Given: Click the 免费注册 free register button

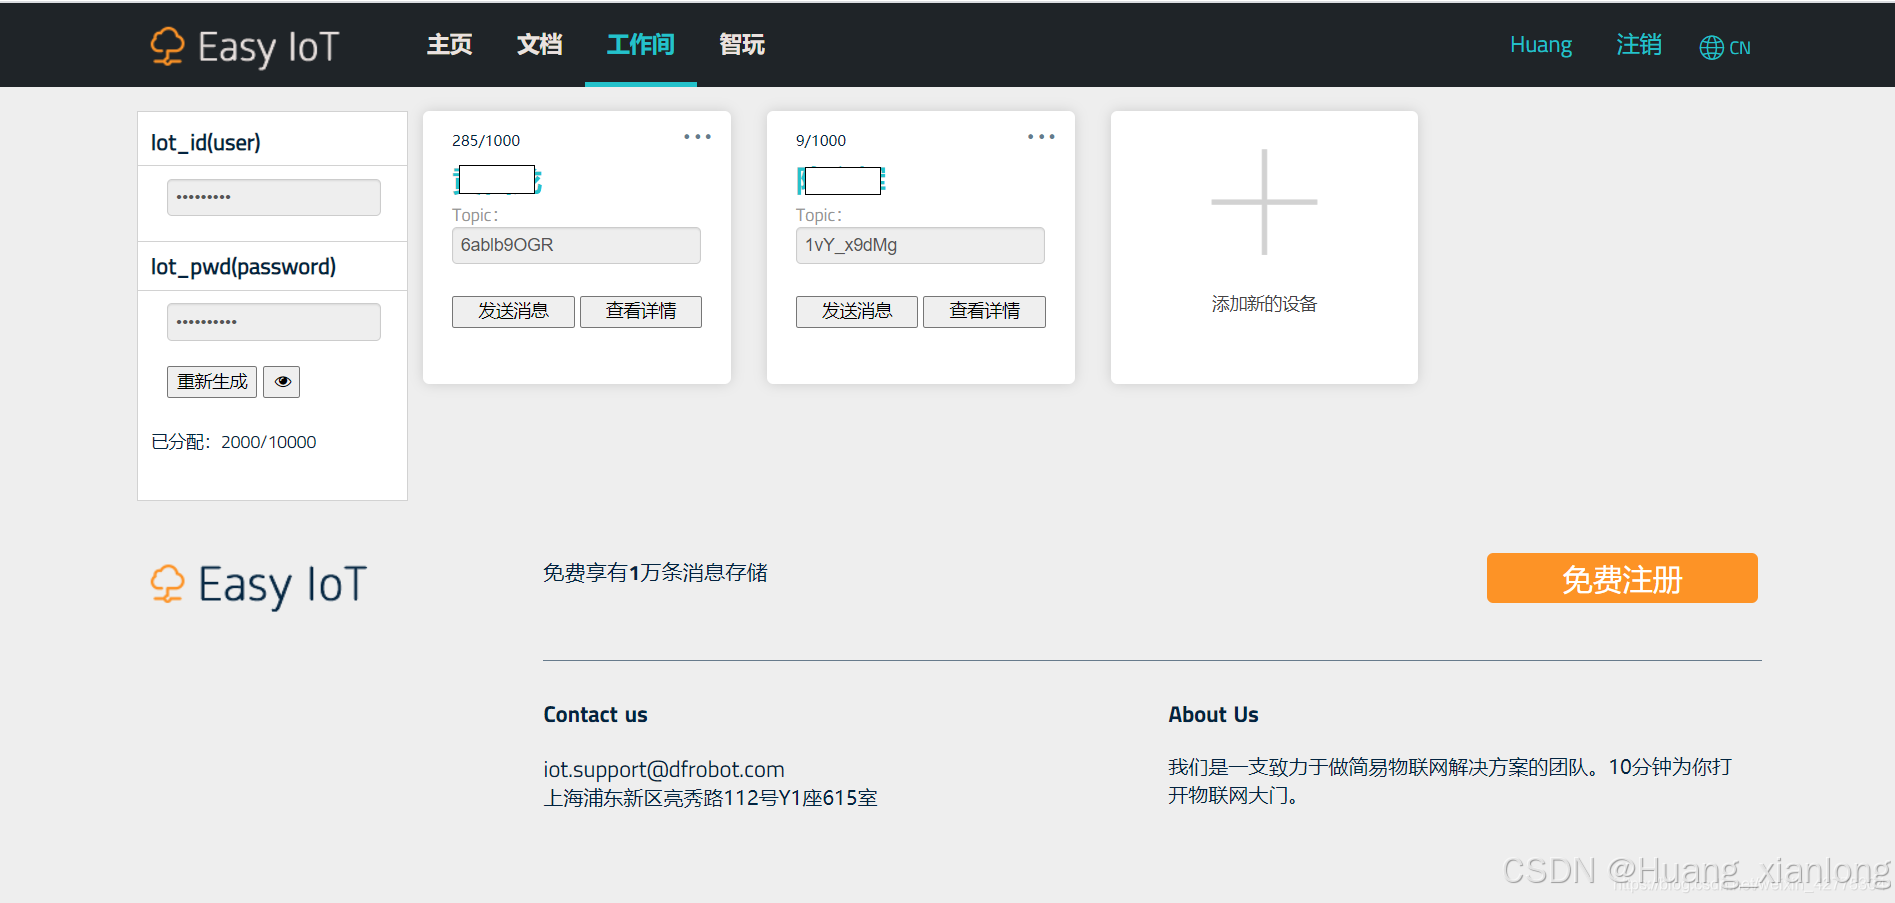Looking at the screenshot, I should [x=1622, y=578].
